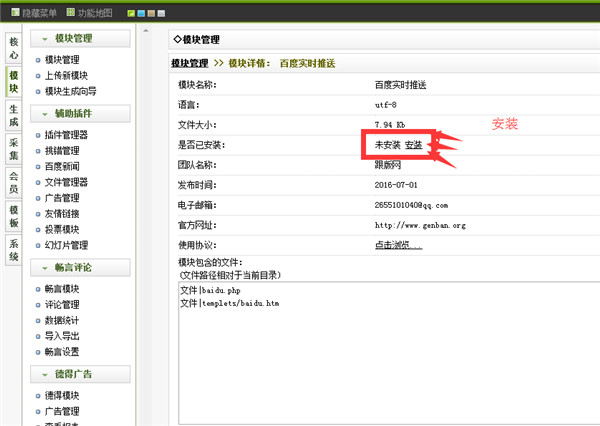Open 畅言模块 in the sidebar

pos(62,289)
